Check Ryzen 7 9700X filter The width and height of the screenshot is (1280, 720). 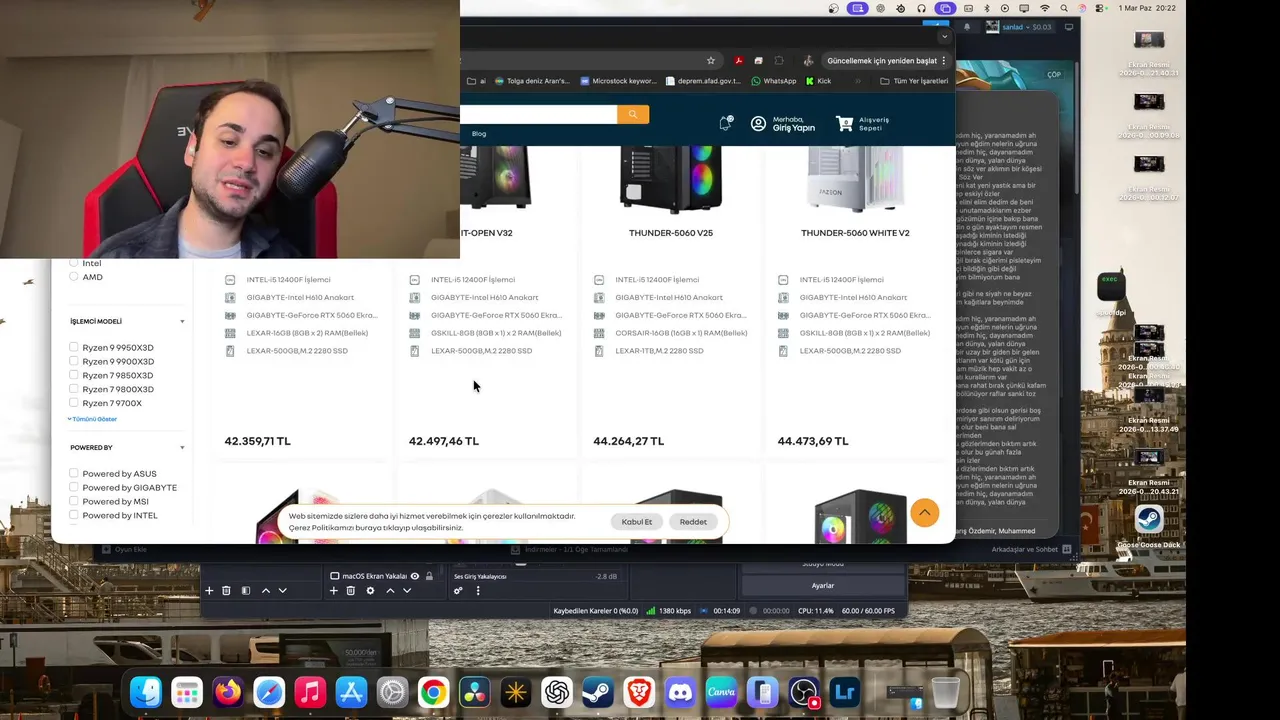point(74,404)
